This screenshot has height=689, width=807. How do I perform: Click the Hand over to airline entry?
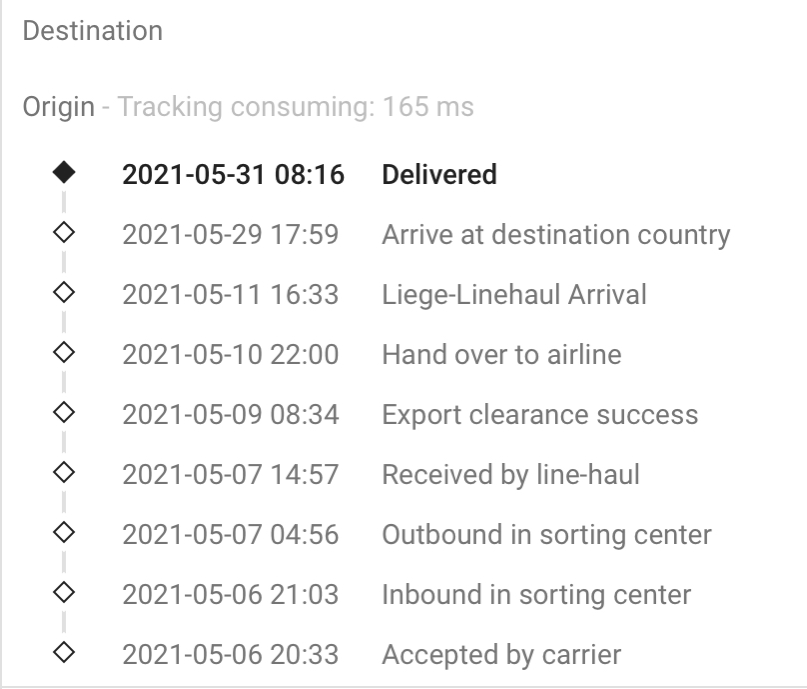coord(501,355)
